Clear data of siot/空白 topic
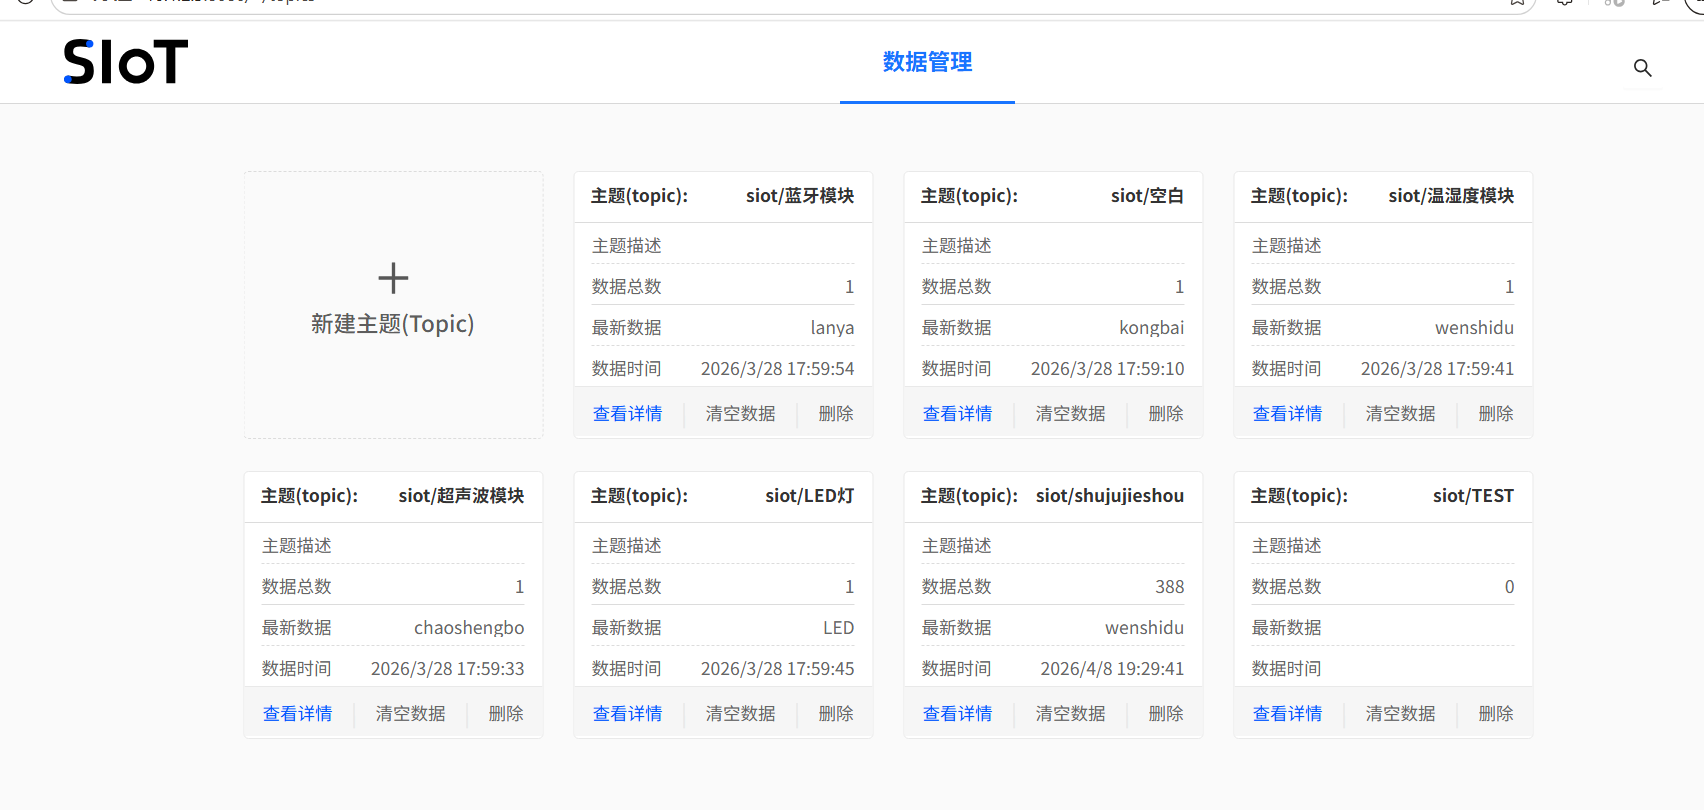1704x810 pixels. tap(1070, 414)
